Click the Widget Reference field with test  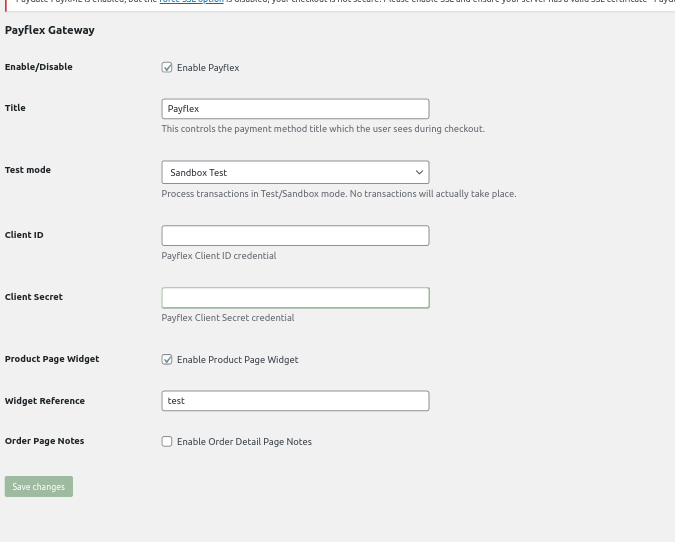295,401
